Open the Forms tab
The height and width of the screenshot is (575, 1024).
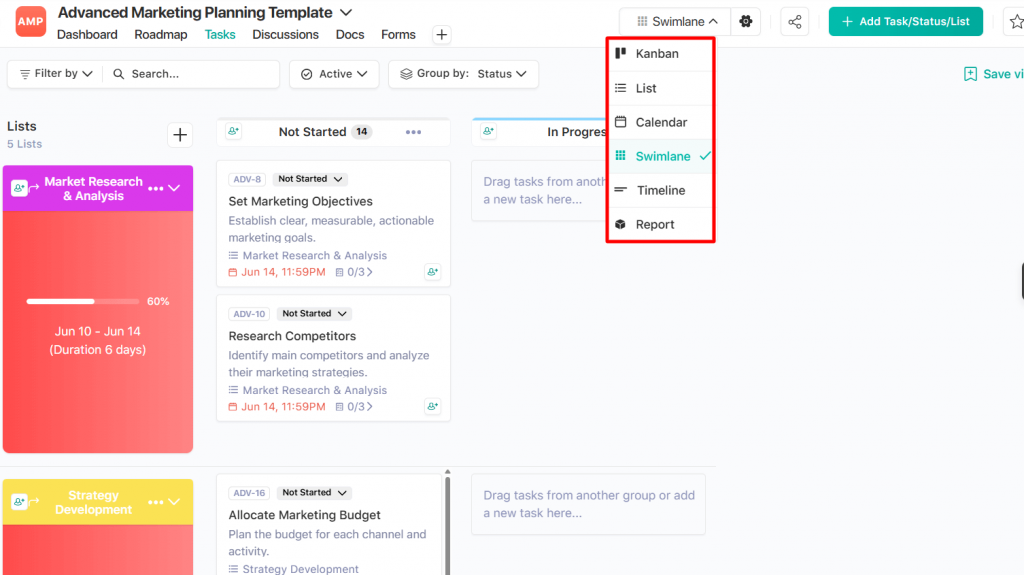(x=398, y=35)
